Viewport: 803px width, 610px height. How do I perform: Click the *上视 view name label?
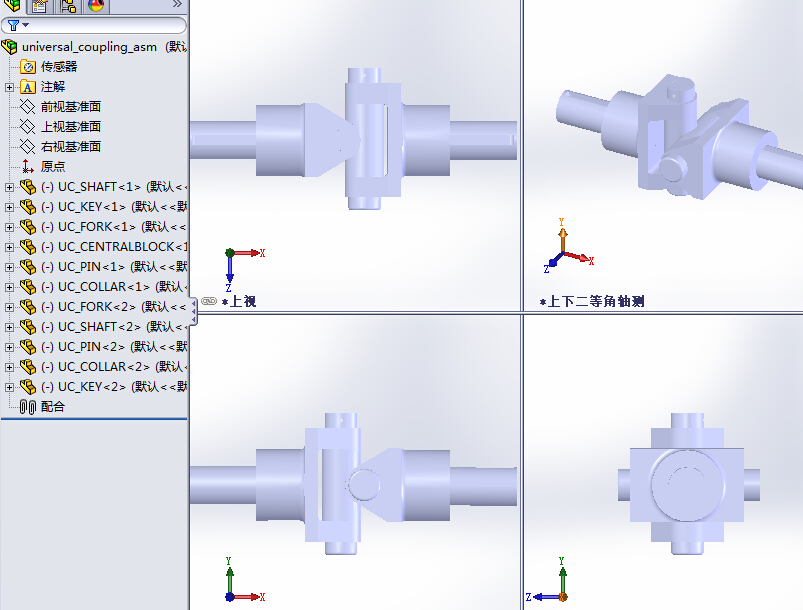pyautogui.click(x=239, y=301)
